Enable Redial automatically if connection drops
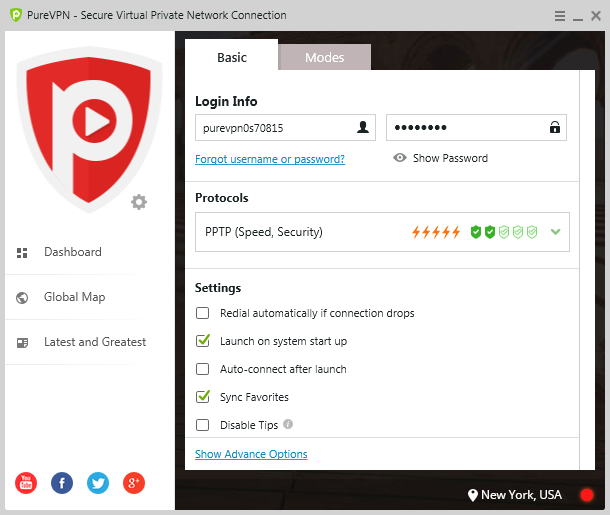Screen dimensions: 610x515 202,313
